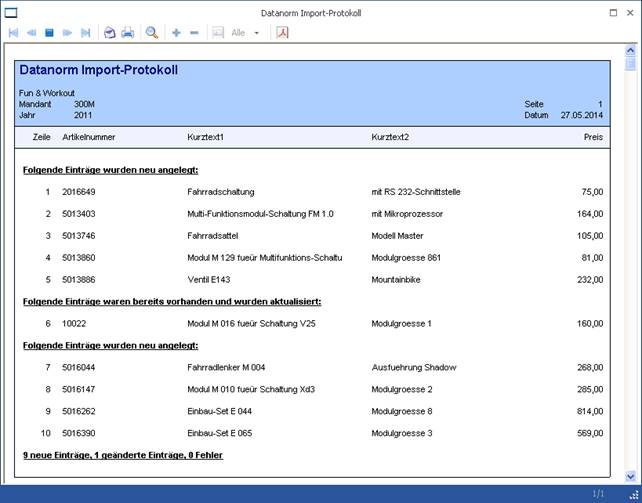Print the import protocol
642x503 pixels.
coord(127,33)
